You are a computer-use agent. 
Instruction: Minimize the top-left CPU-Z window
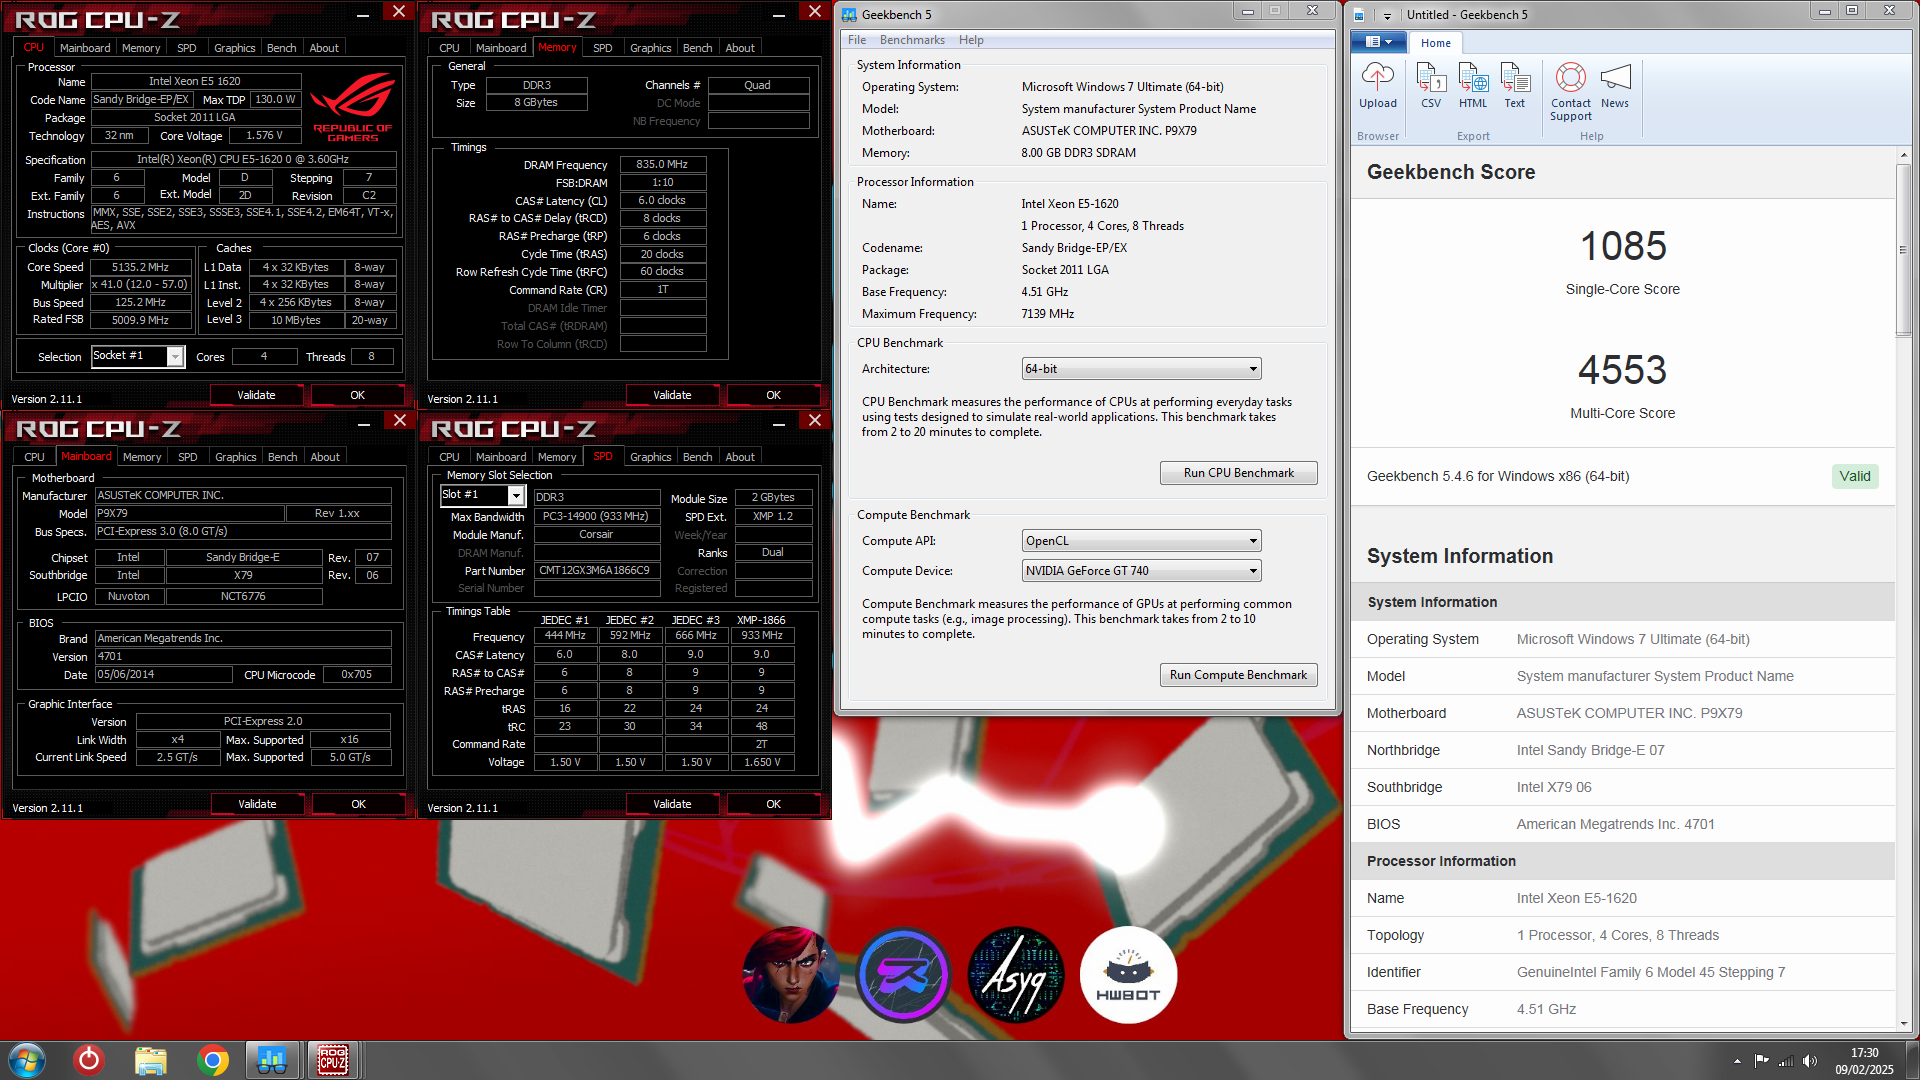click(x=363, y=15)
